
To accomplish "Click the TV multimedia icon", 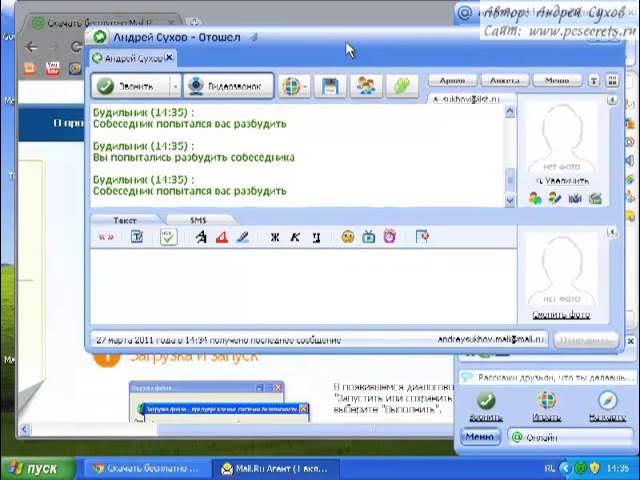I will pyautogui.click(x=369, y=237).
